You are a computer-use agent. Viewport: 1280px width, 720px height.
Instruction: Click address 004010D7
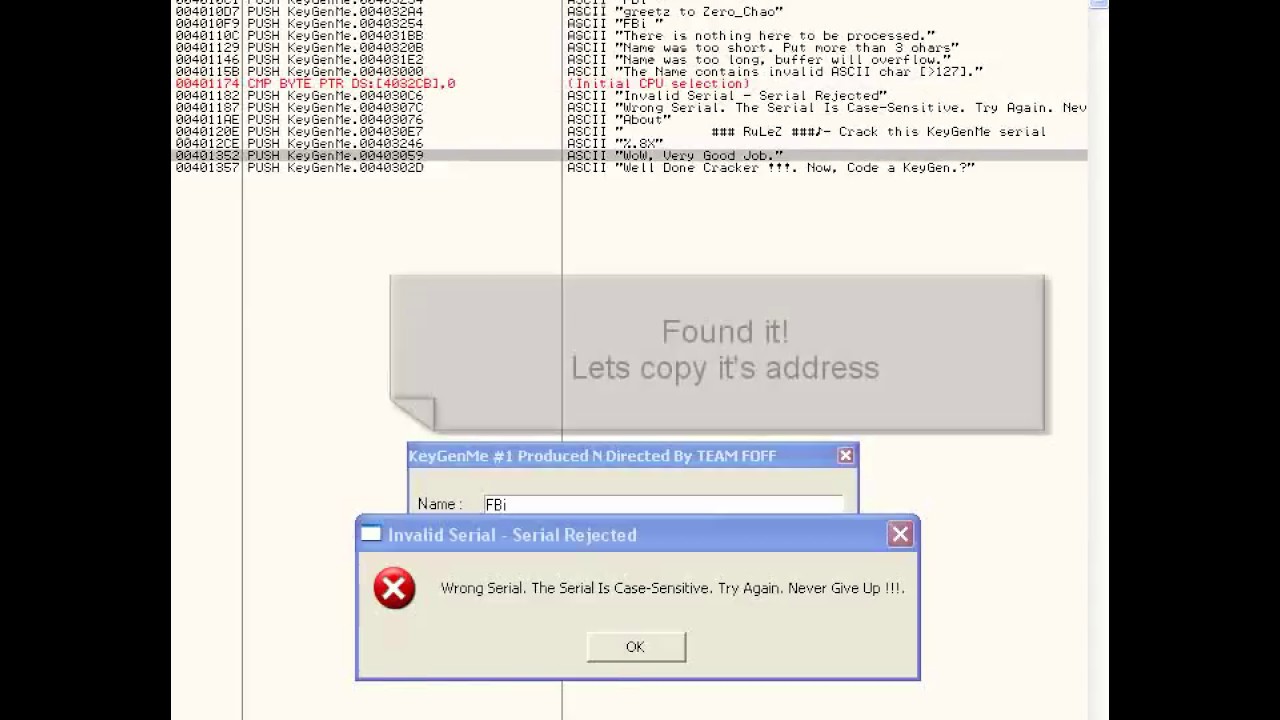click(x=207, y=12)
